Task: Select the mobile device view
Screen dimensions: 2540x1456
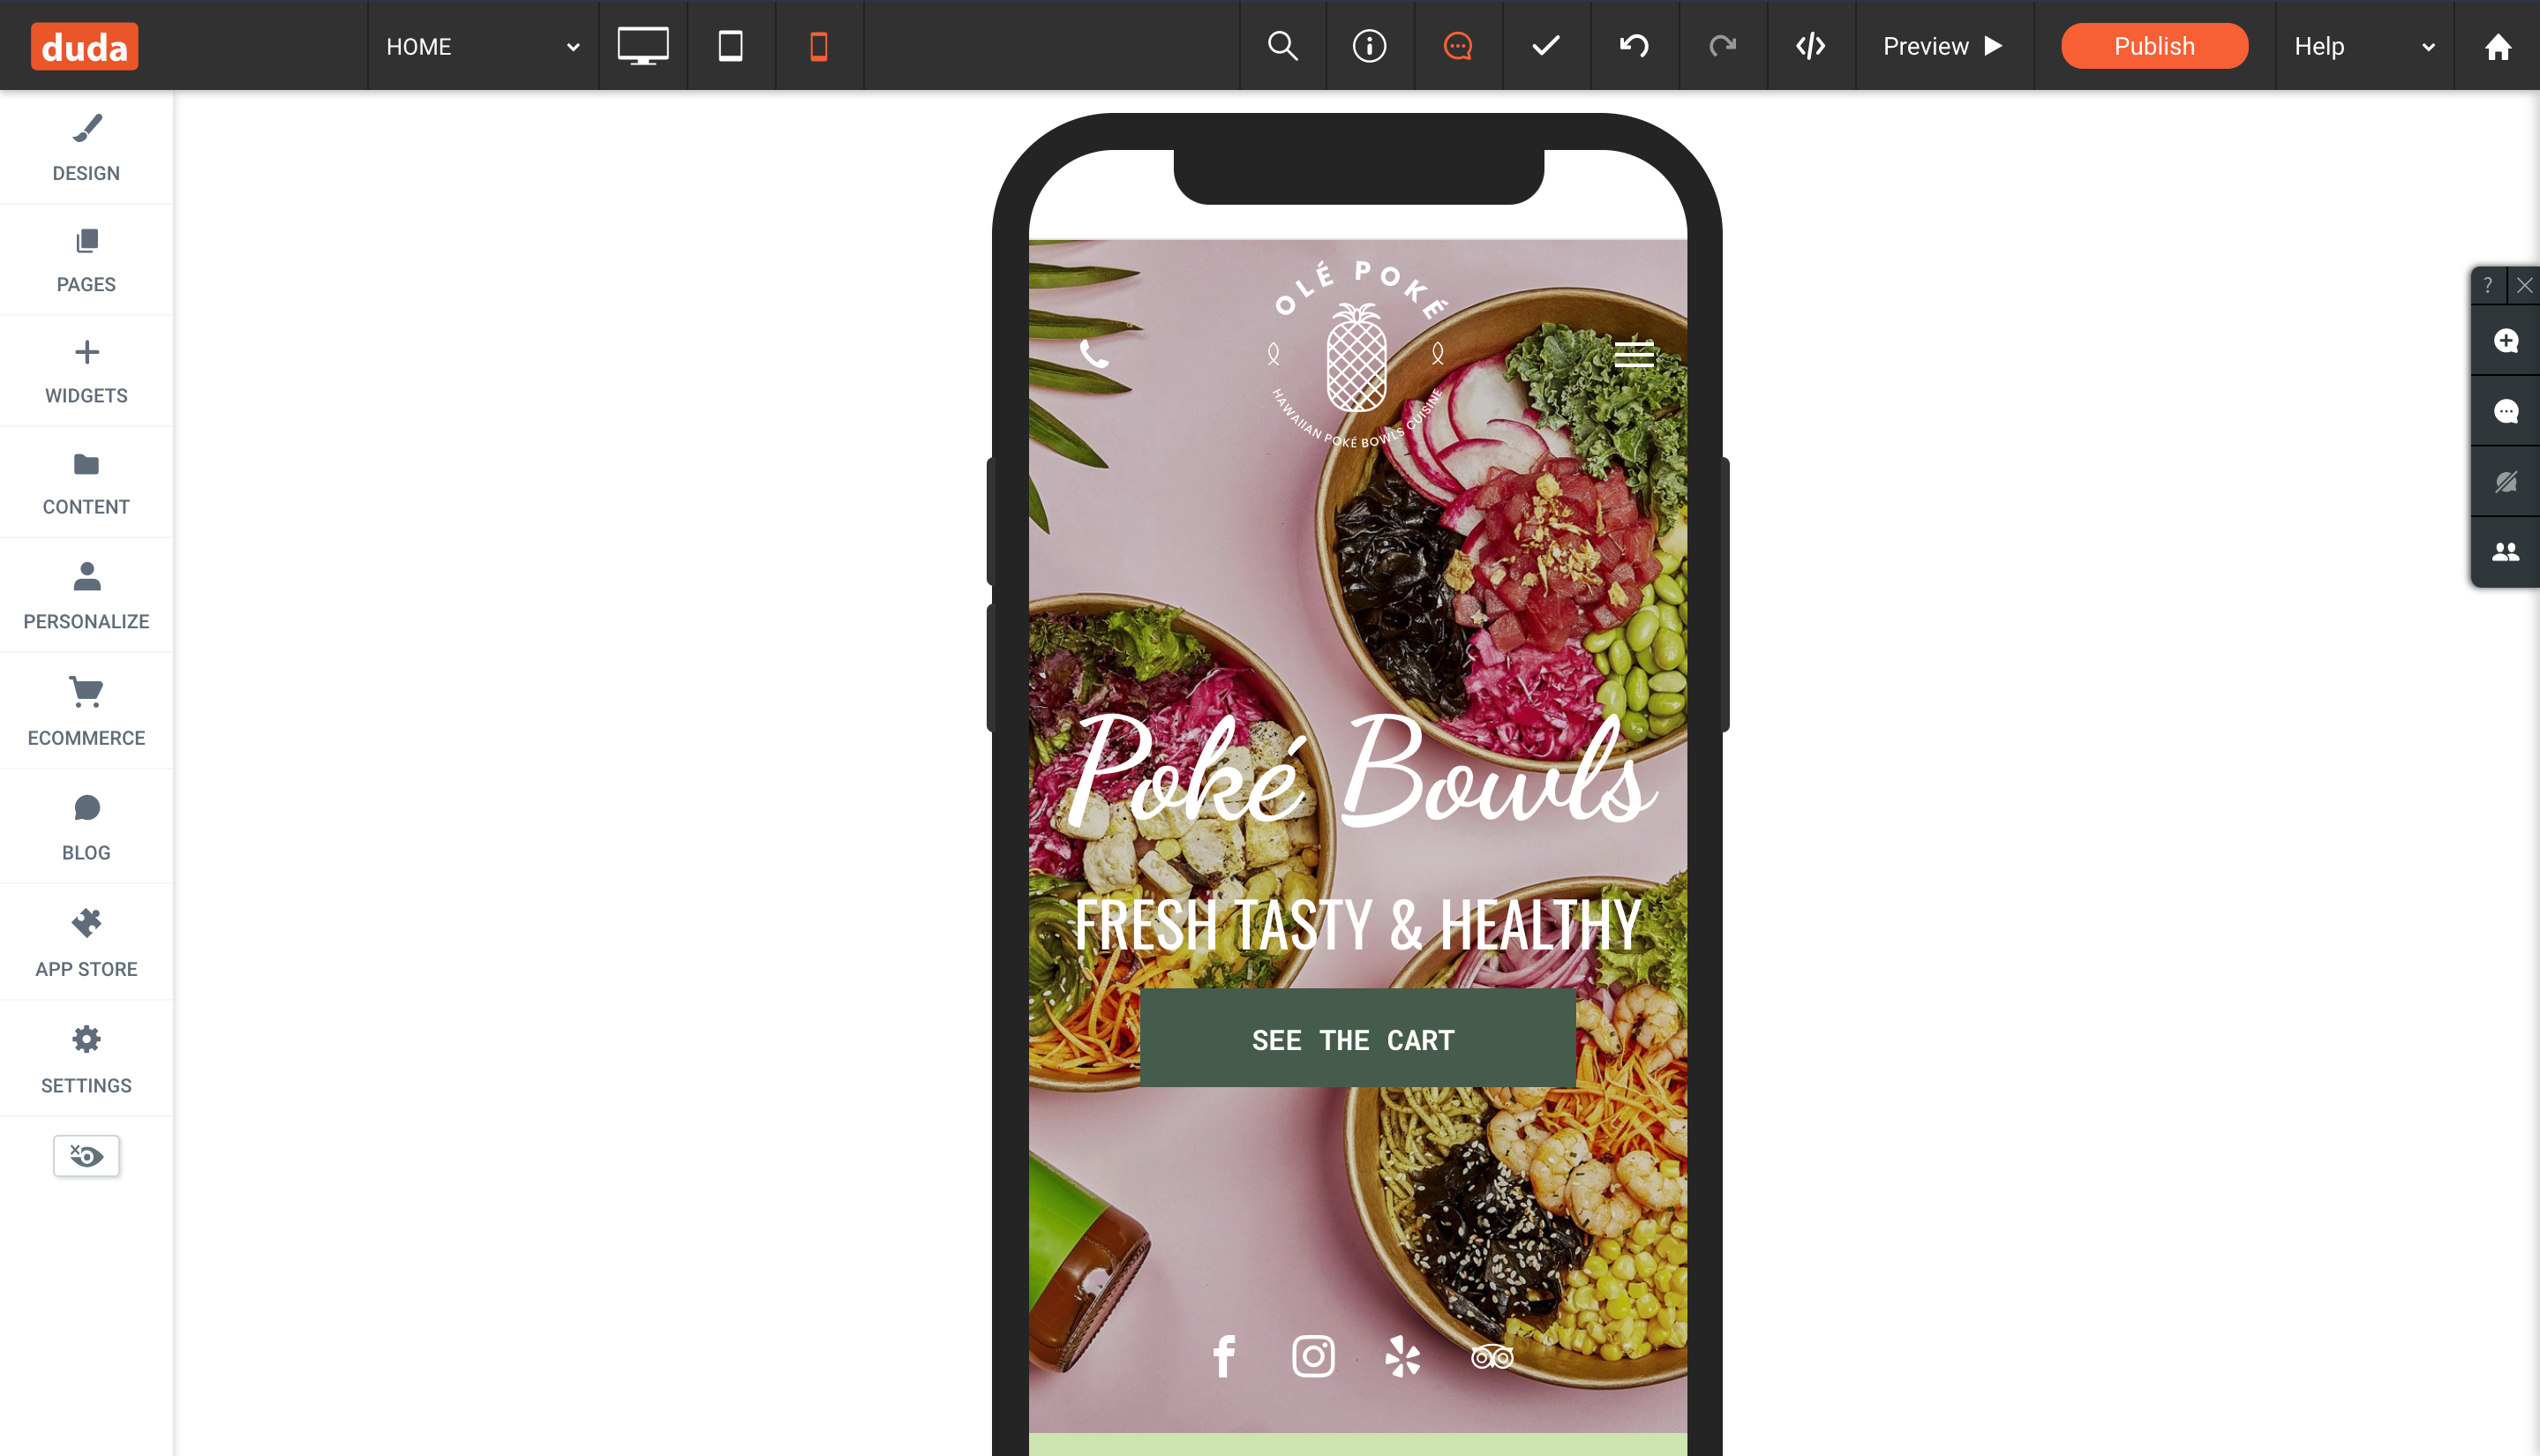Action: (818, 46)
